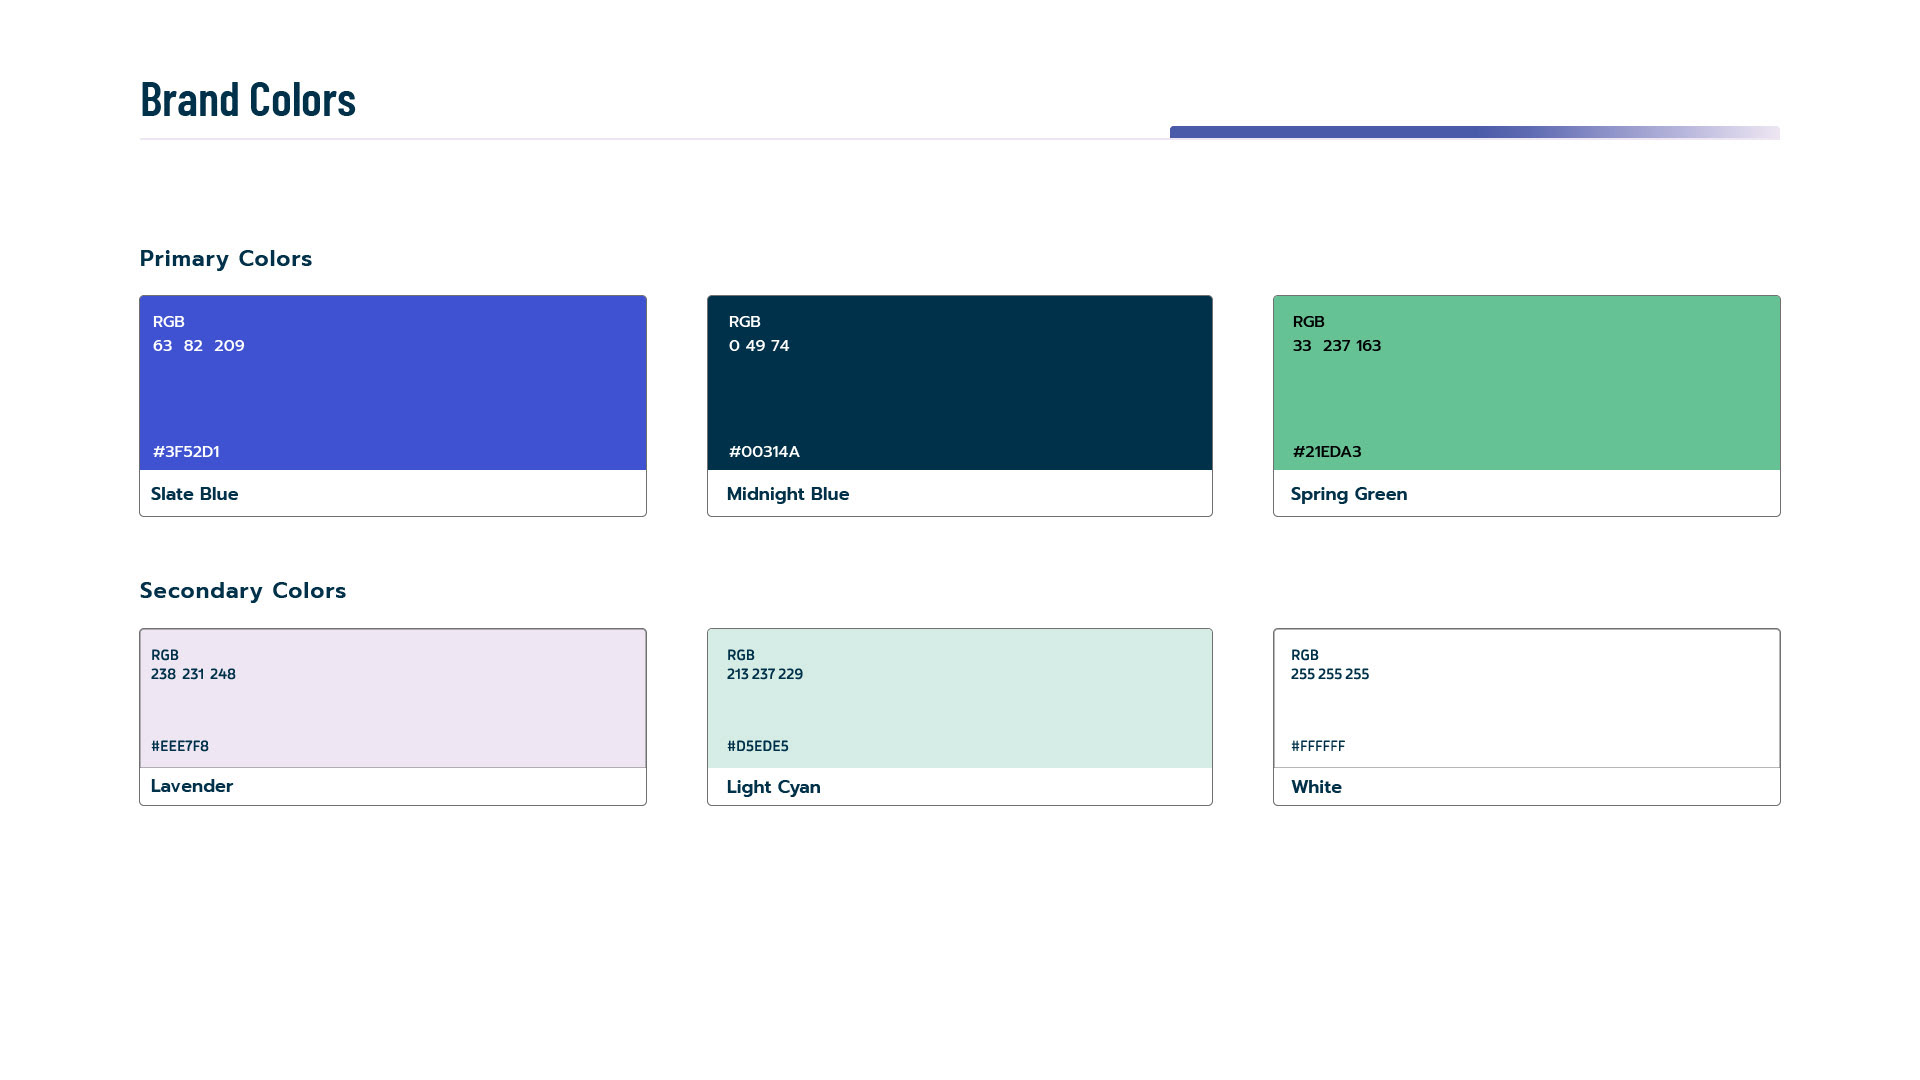Click RGB value 213 237 229
Image resolution: width=1920 pixels, height=1080 pixels.
(x=765, y=675)
